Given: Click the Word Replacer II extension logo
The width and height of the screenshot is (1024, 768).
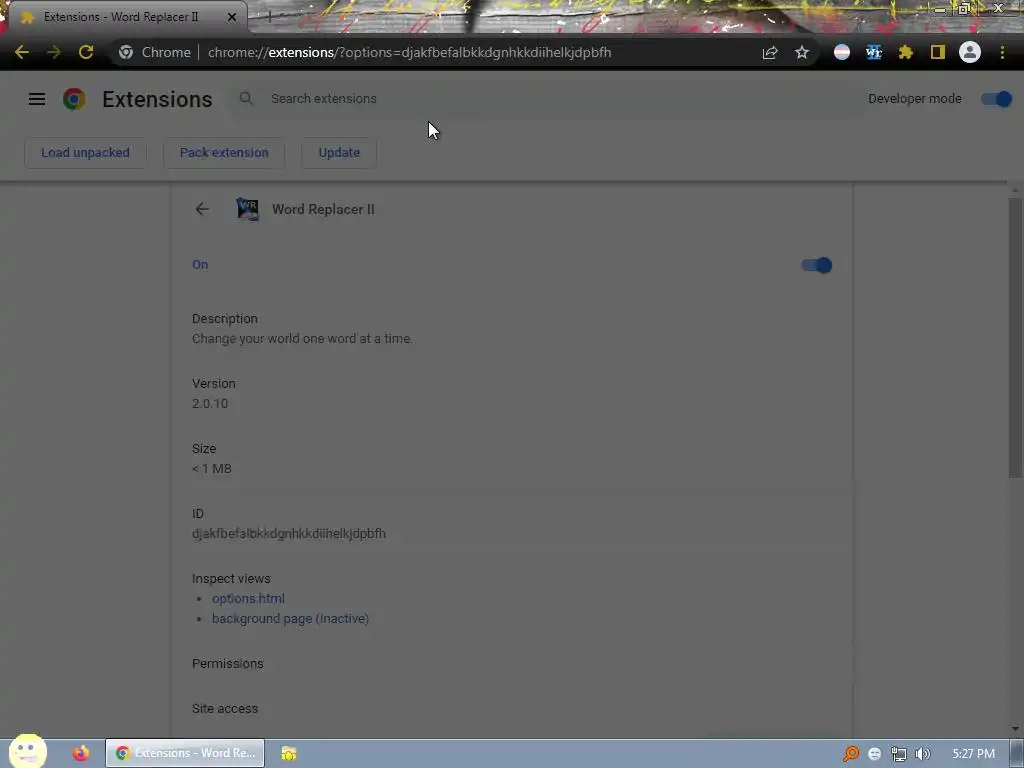Looking at the screenshot, I should point(247,209).
